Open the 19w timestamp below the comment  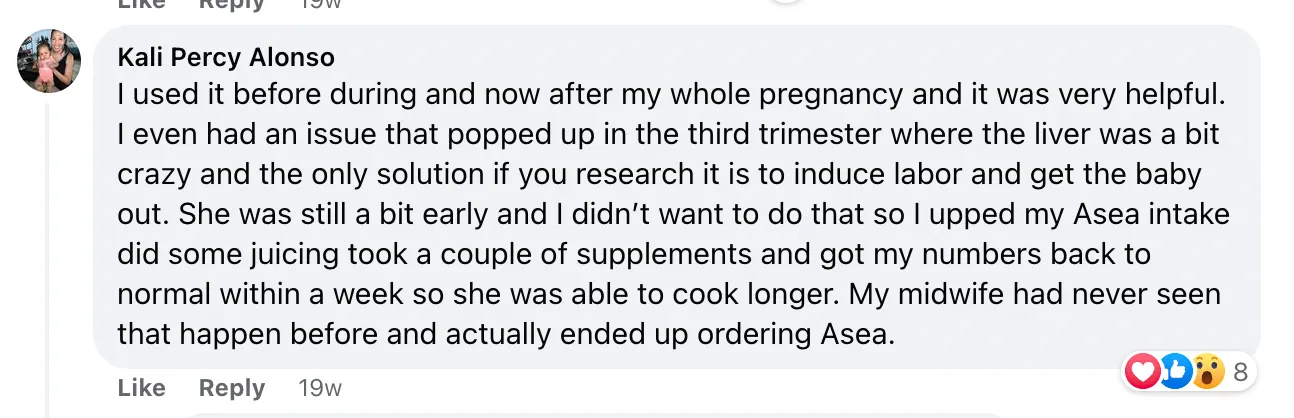(x=320, y=388)
